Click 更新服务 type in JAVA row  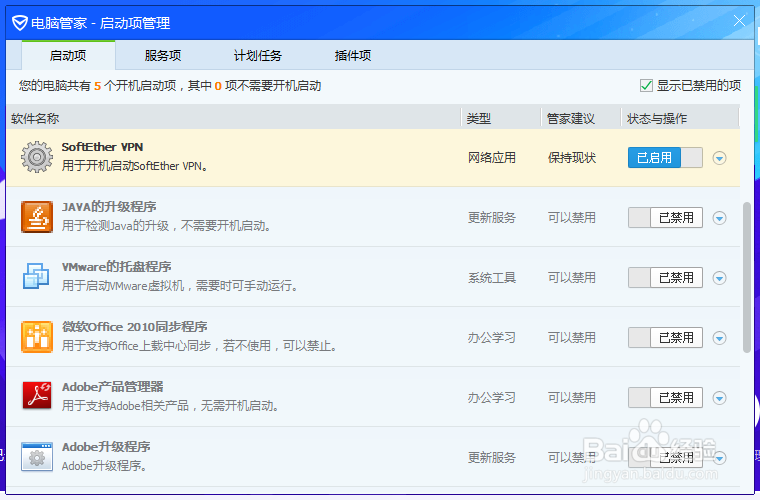click(x=491, y=218)
